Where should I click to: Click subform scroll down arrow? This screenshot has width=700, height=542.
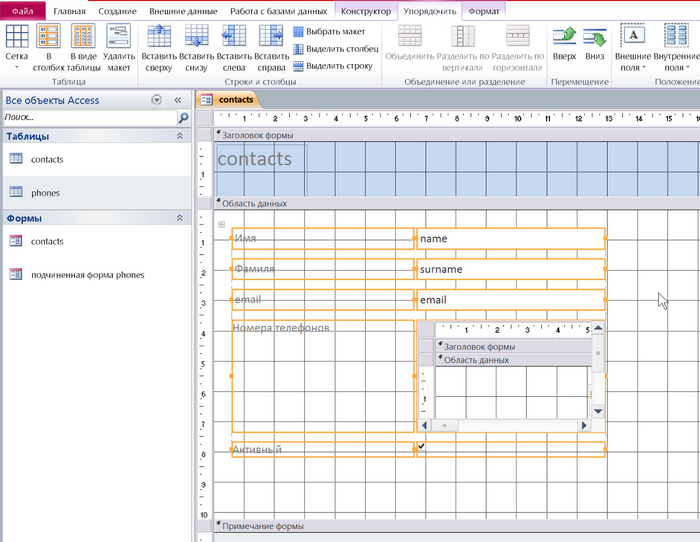click(598, 411)
